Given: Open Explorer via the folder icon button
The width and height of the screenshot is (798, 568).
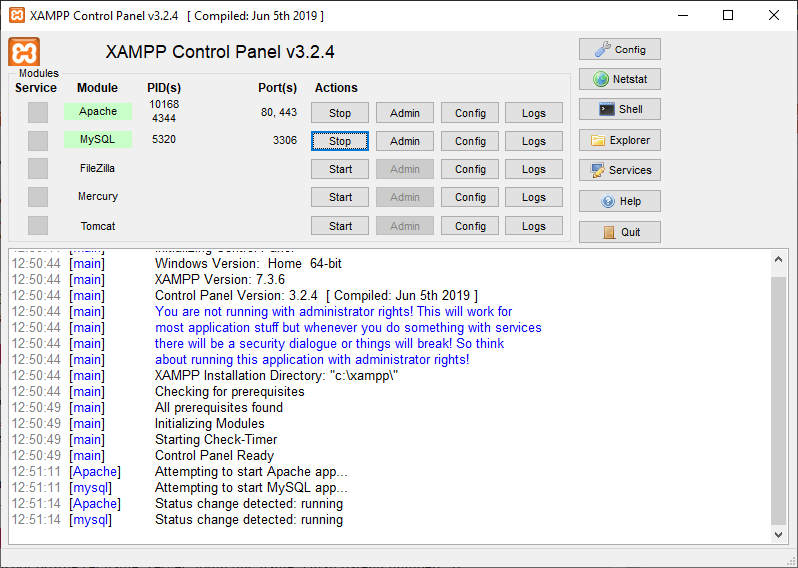Looking at the screenshot, I should (x=620, y=140).
